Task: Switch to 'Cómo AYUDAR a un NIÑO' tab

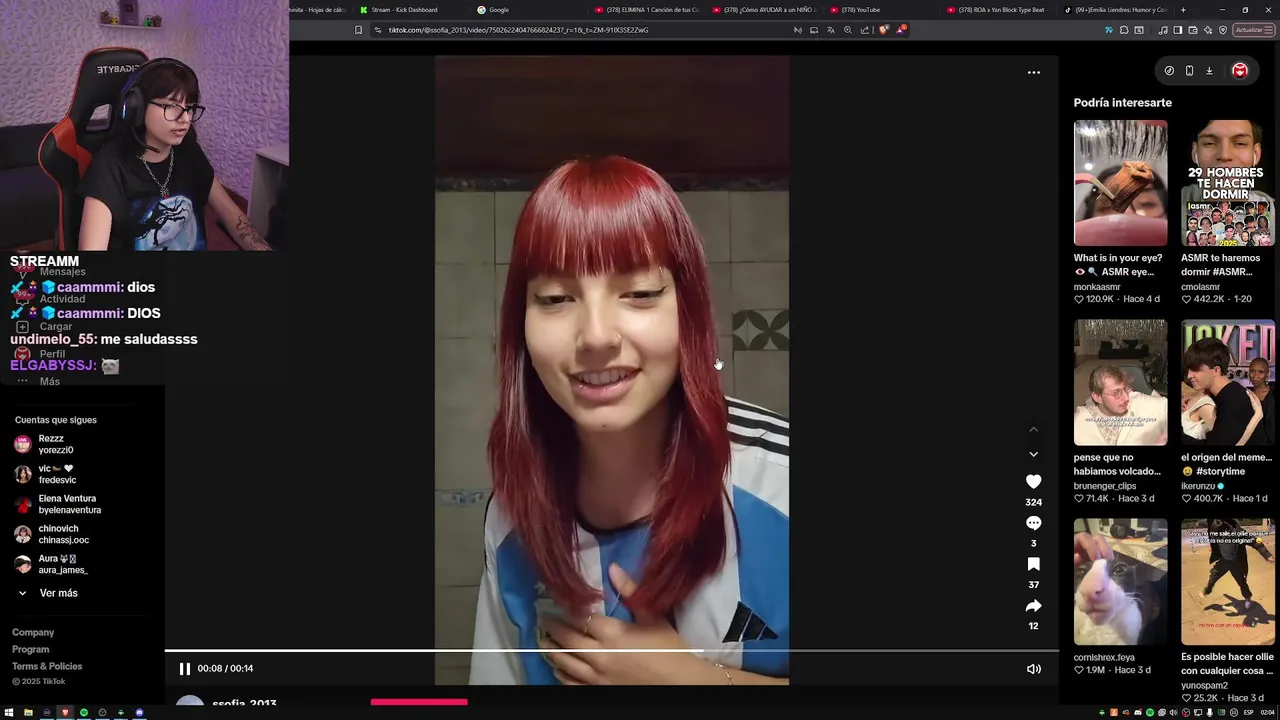Action: point(765,10)
